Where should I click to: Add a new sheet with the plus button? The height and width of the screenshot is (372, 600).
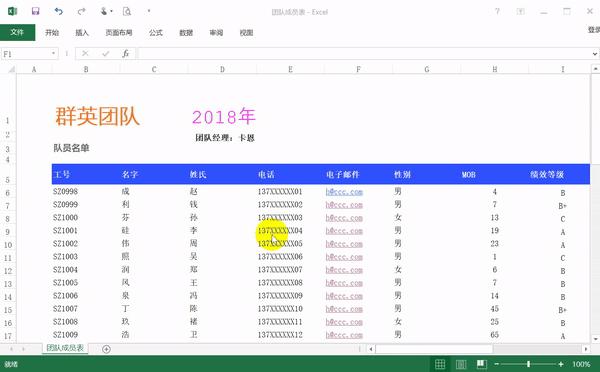point(106,349)
